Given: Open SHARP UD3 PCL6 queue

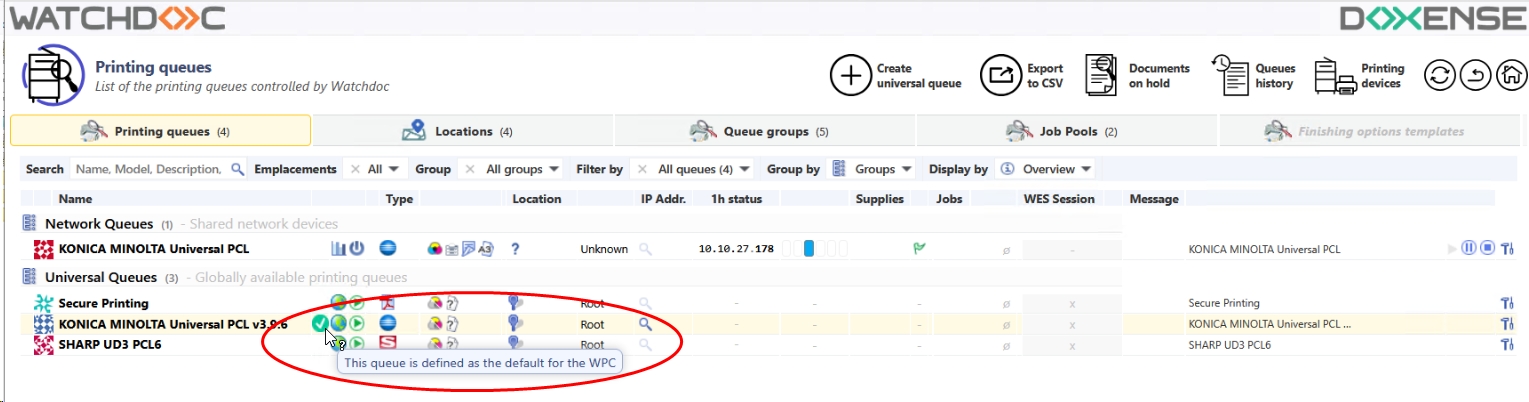Looking at the screenshot, I should click(x=110, y=345).
